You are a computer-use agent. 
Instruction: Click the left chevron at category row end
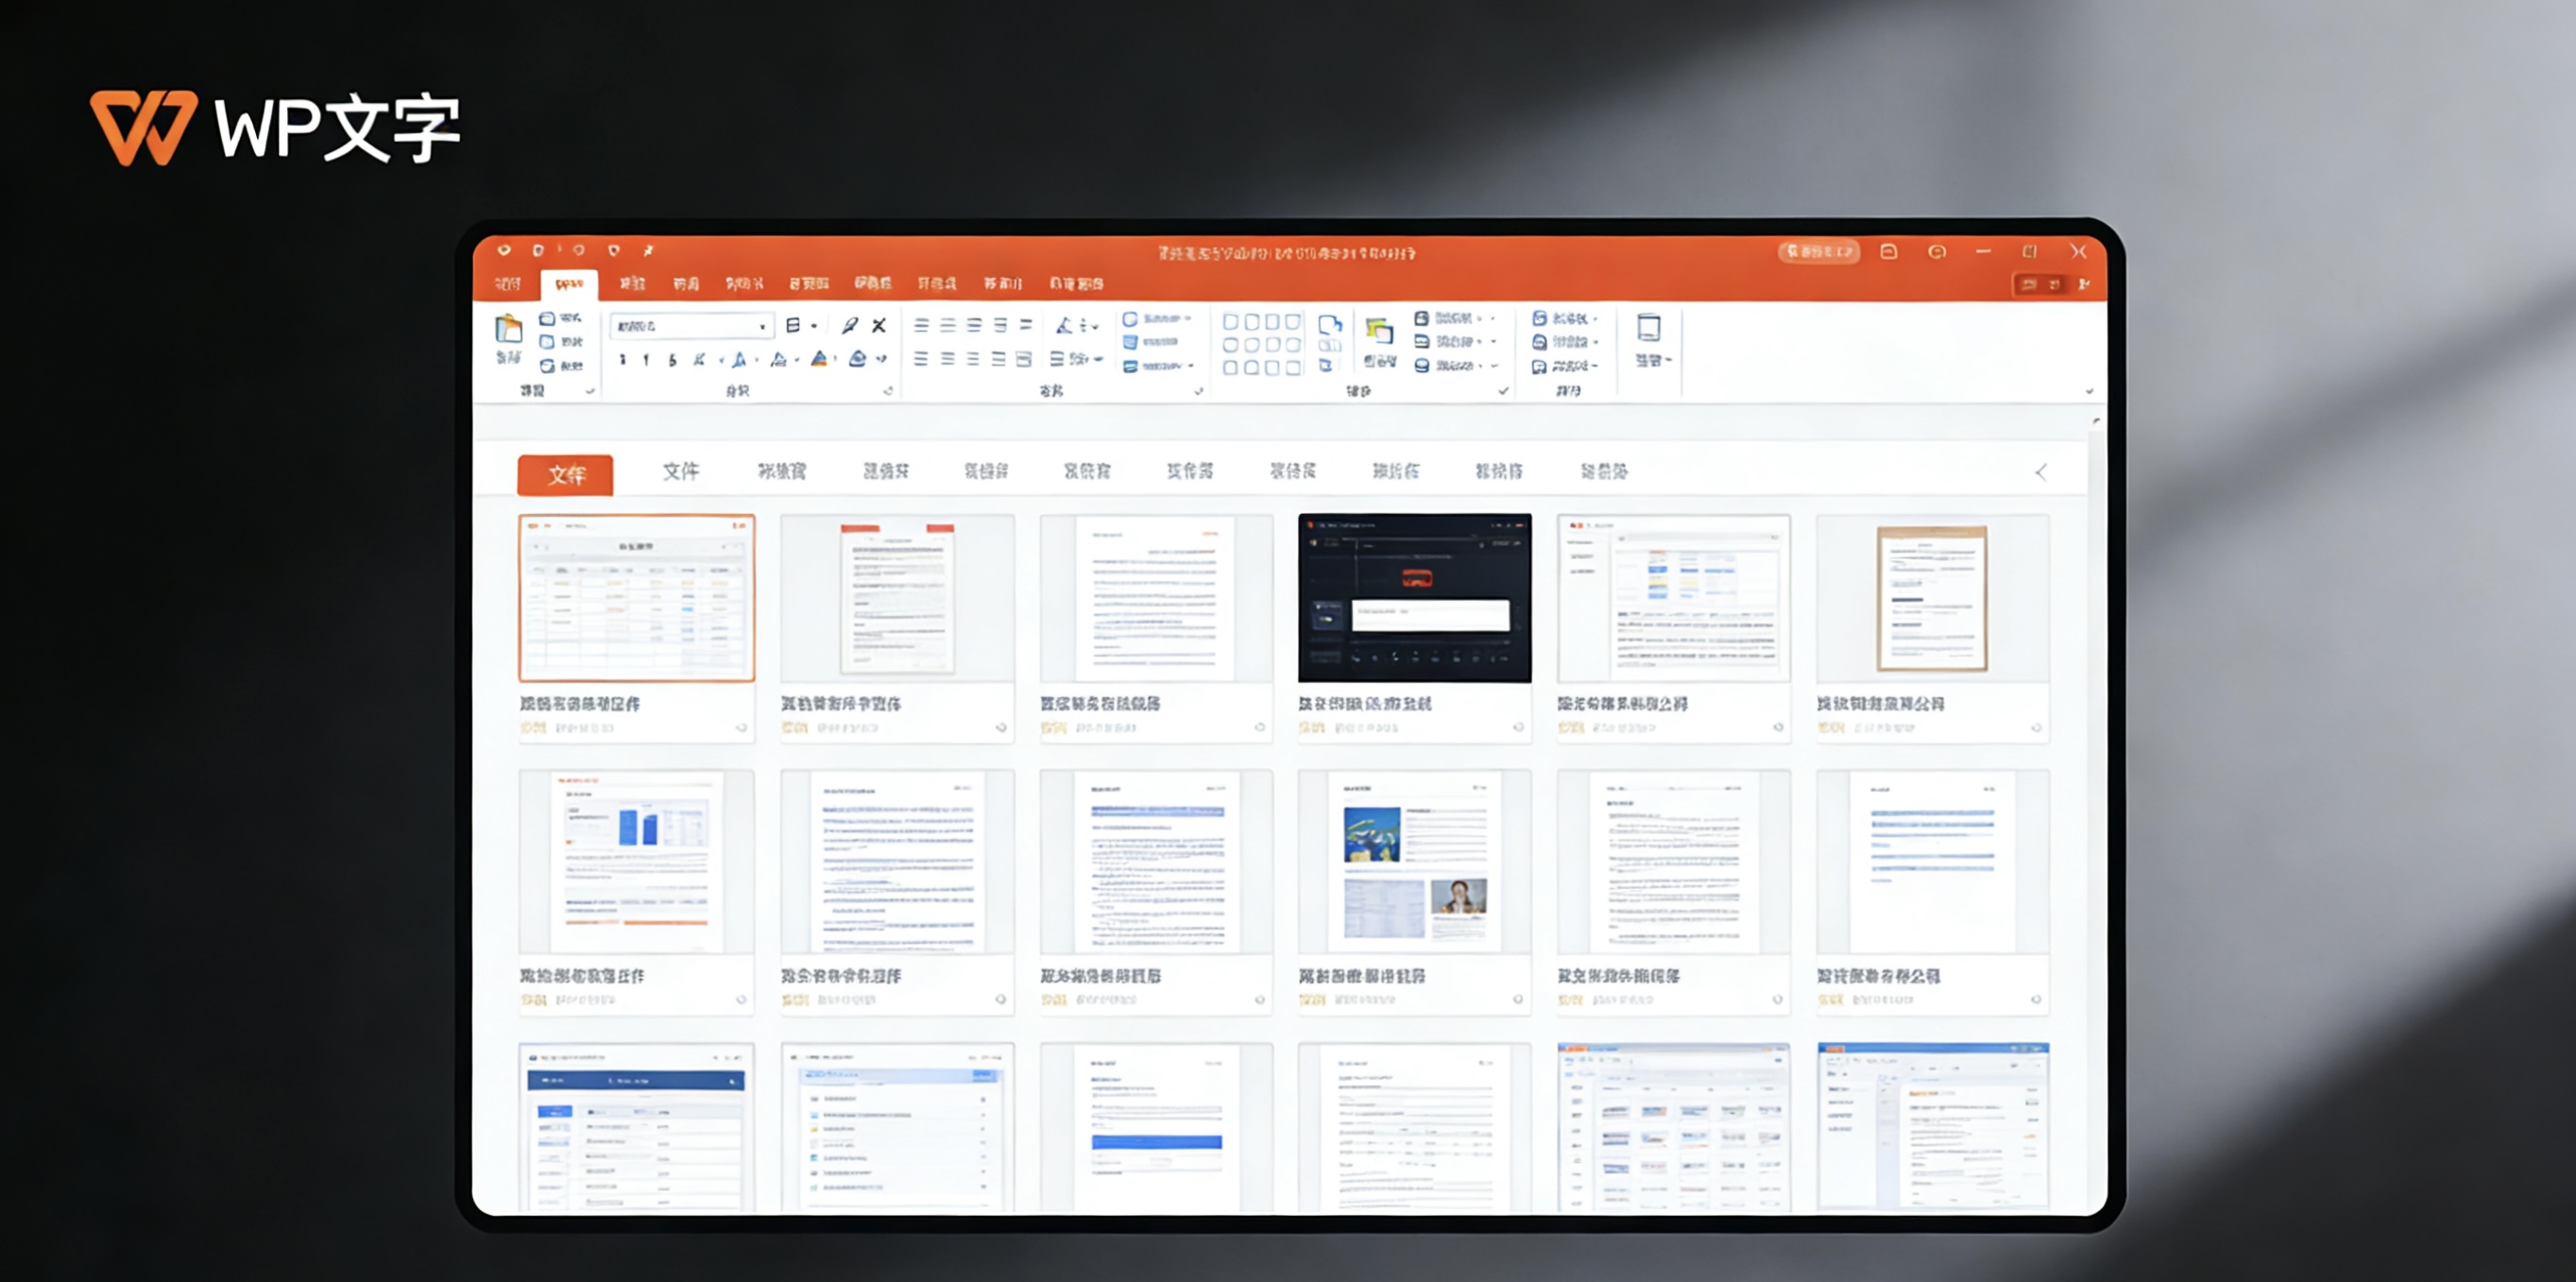tap(2041, 473)
